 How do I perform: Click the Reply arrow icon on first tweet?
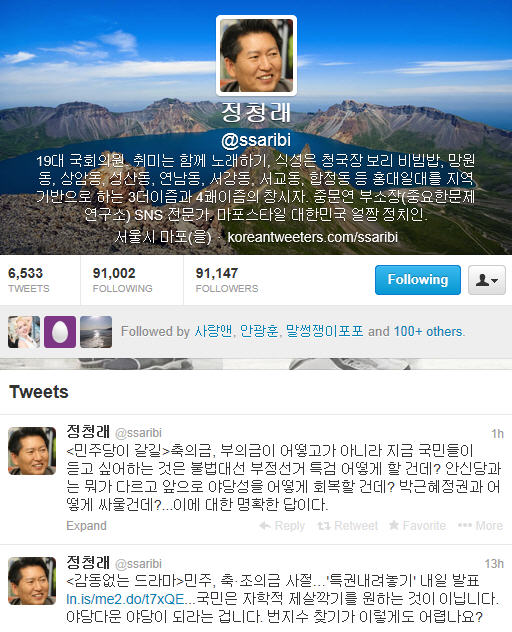tap(265, 526)
